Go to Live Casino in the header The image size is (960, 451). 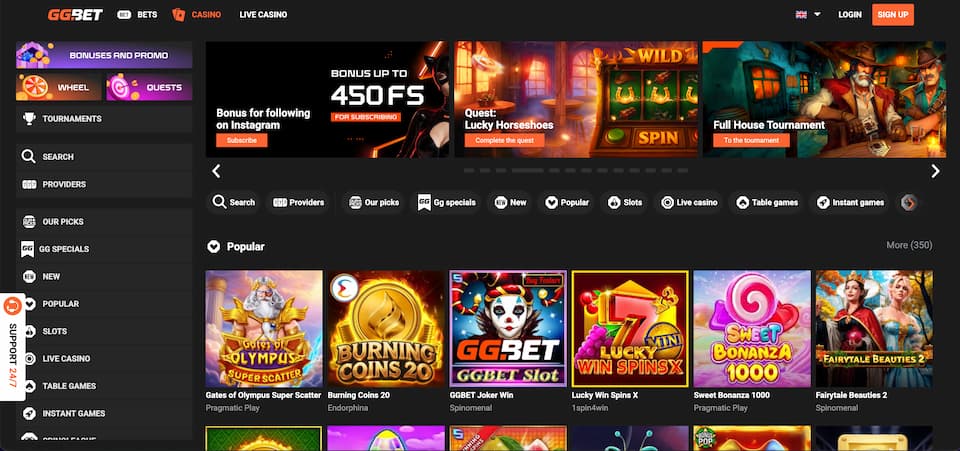(263, 15)
